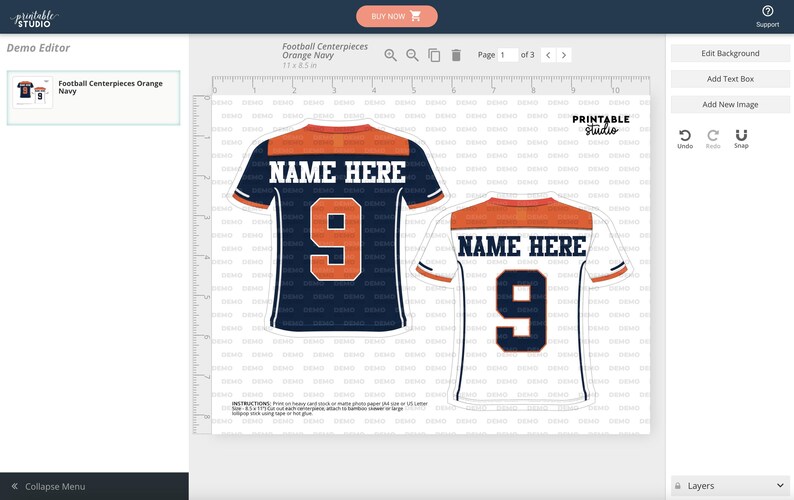The width and height of the screenshot is (794, 500).
Task: Click the zoom in magnifier icon
Action: point(390,55)
